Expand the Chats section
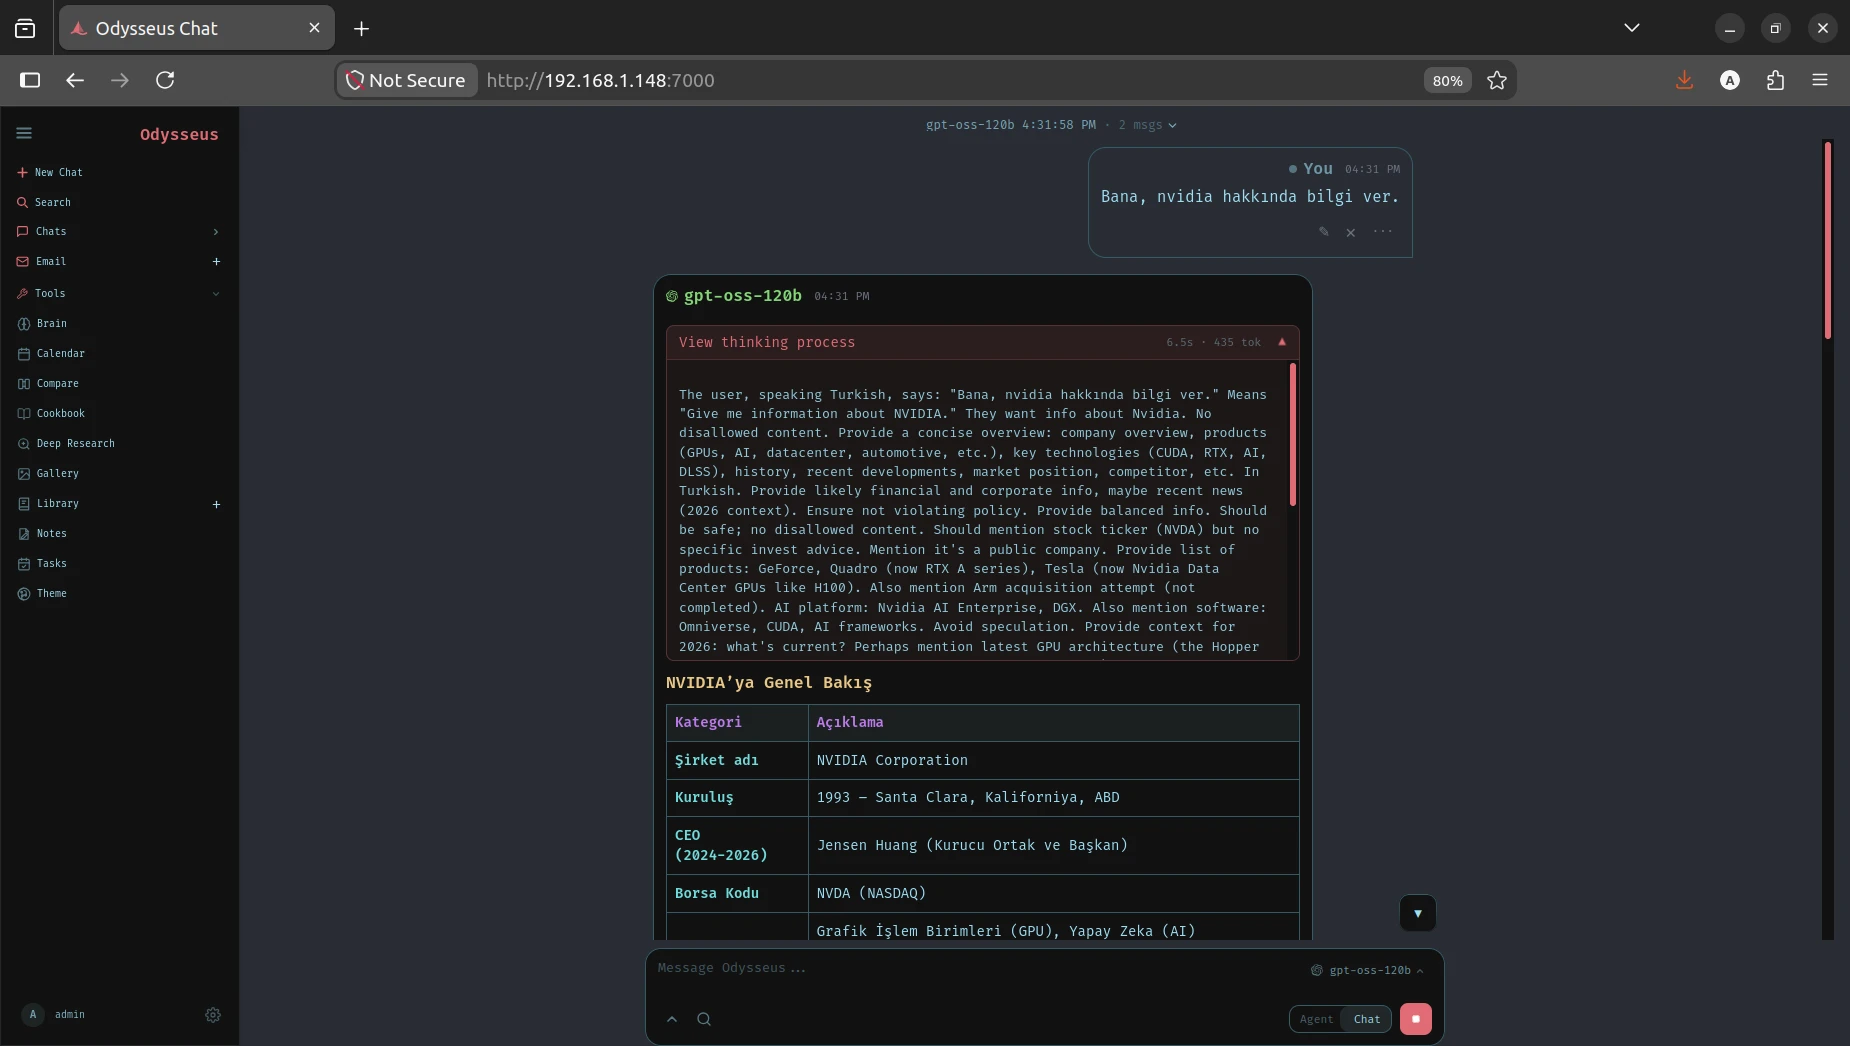The height and width of the screenshot is (1046, 1850). [215, 232]
